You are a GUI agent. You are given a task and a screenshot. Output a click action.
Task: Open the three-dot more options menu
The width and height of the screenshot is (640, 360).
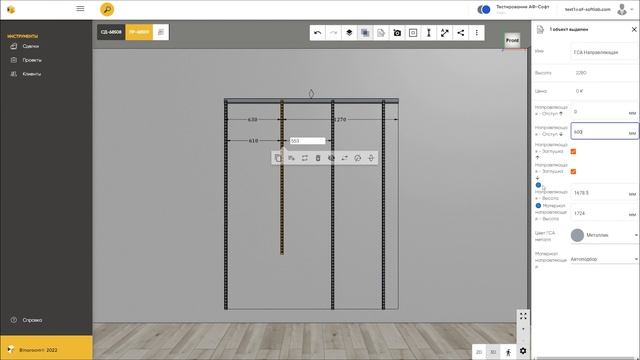[476, 33]
